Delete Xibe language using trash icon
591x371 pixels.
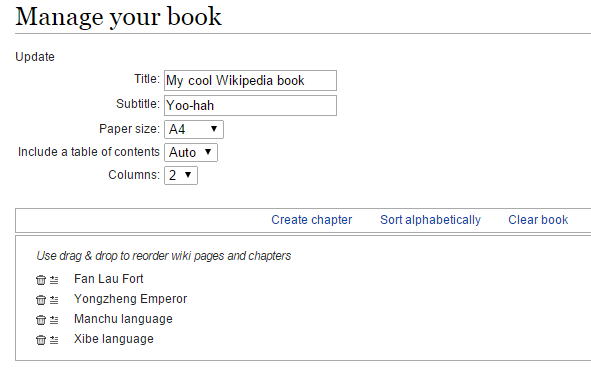coord(41,340)
